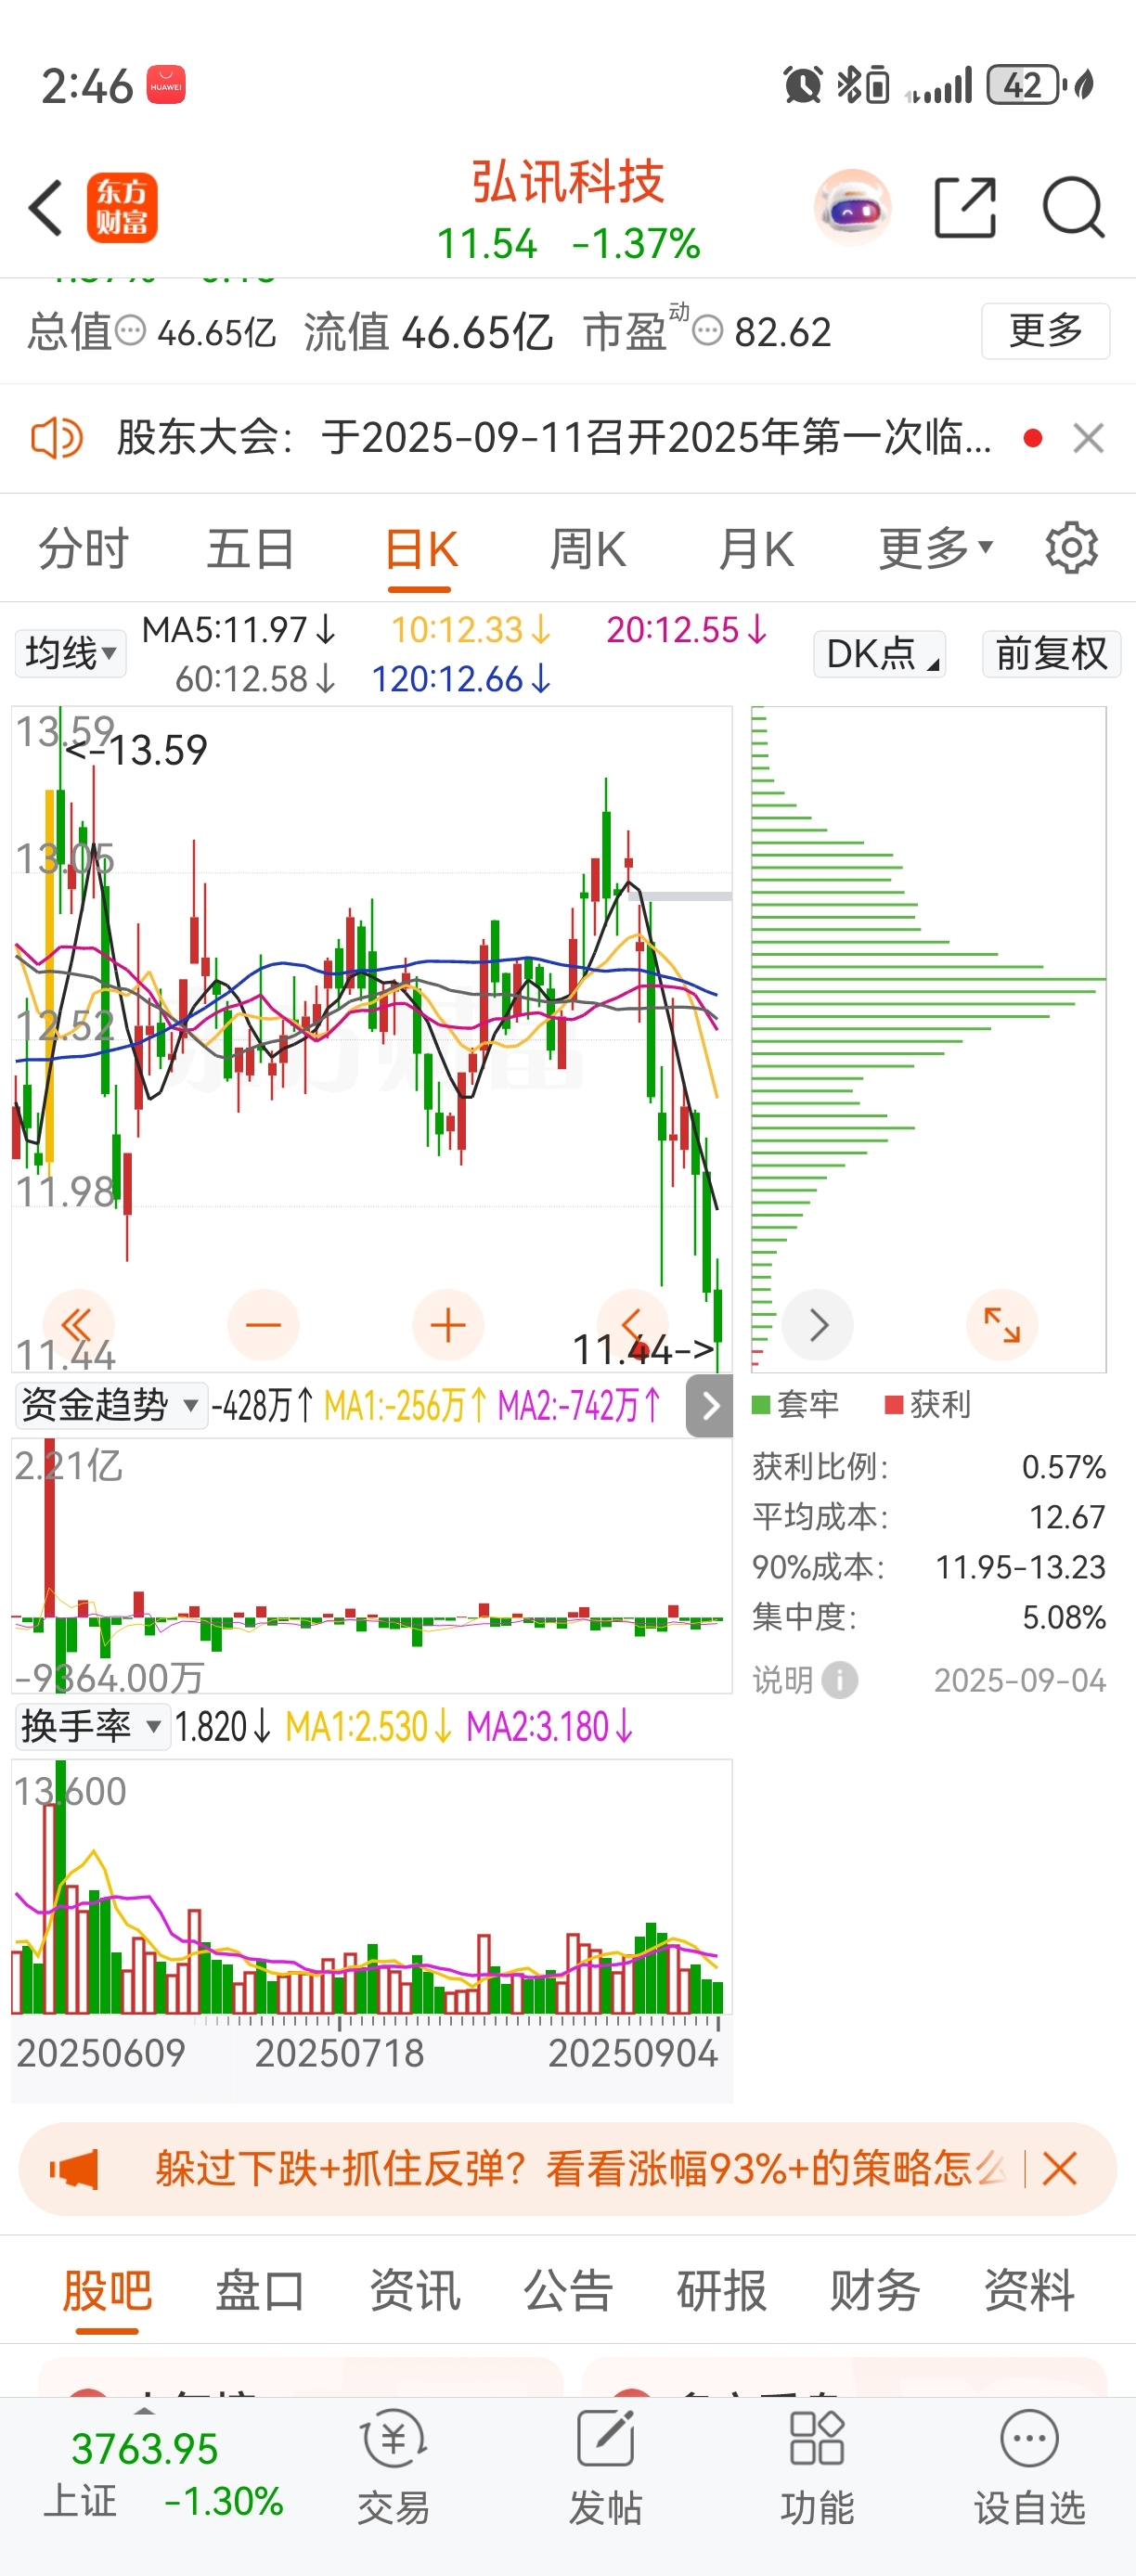The image size is (1136, 2576).
Task: Select the 日K tab
Action: click(421, 548)
